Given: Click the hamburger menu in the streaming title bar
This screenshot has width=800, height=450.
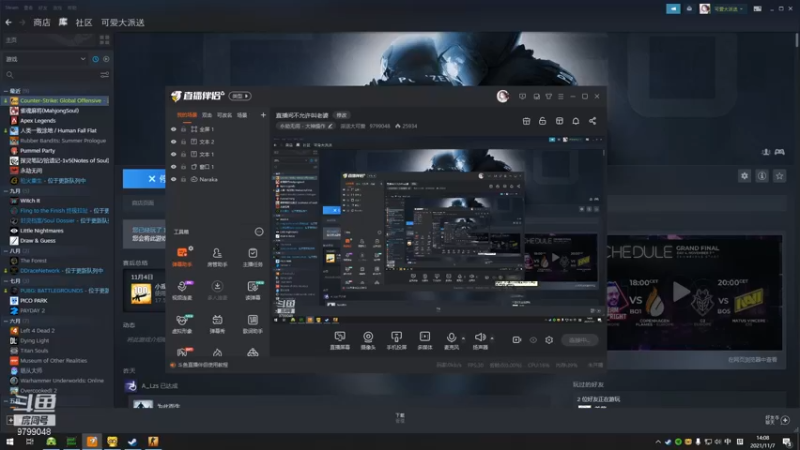Looking at the screenshot, I should (x=561, y=96).
